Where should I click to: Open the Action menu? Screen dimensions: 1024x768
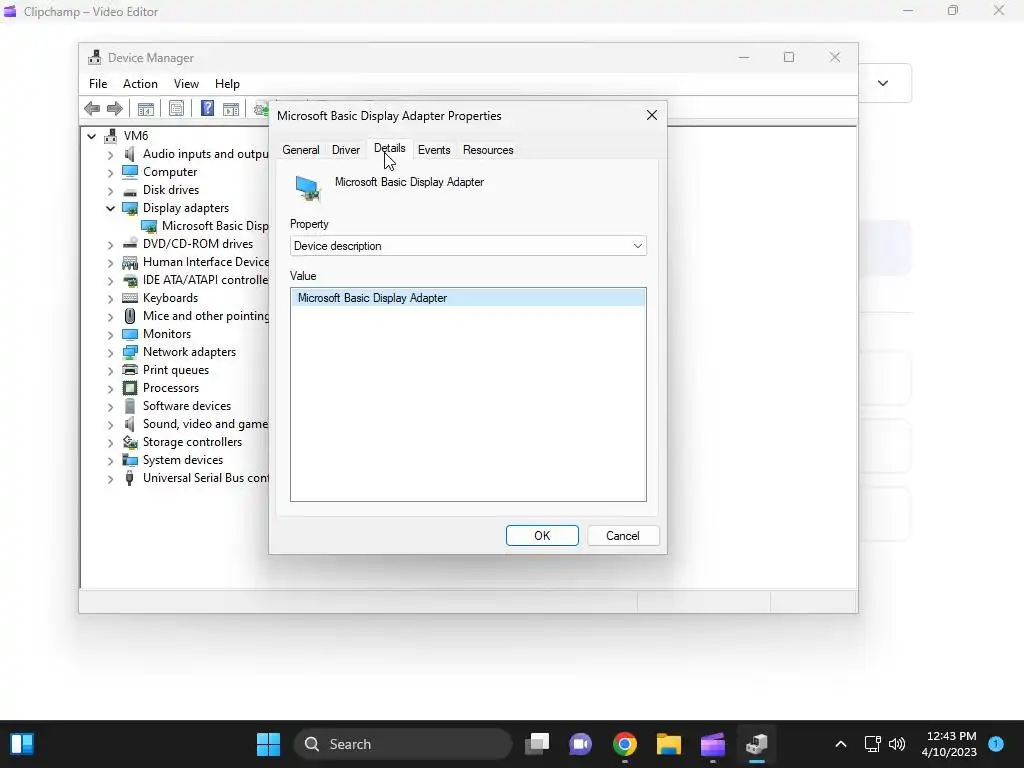click(x=140, y=84)
